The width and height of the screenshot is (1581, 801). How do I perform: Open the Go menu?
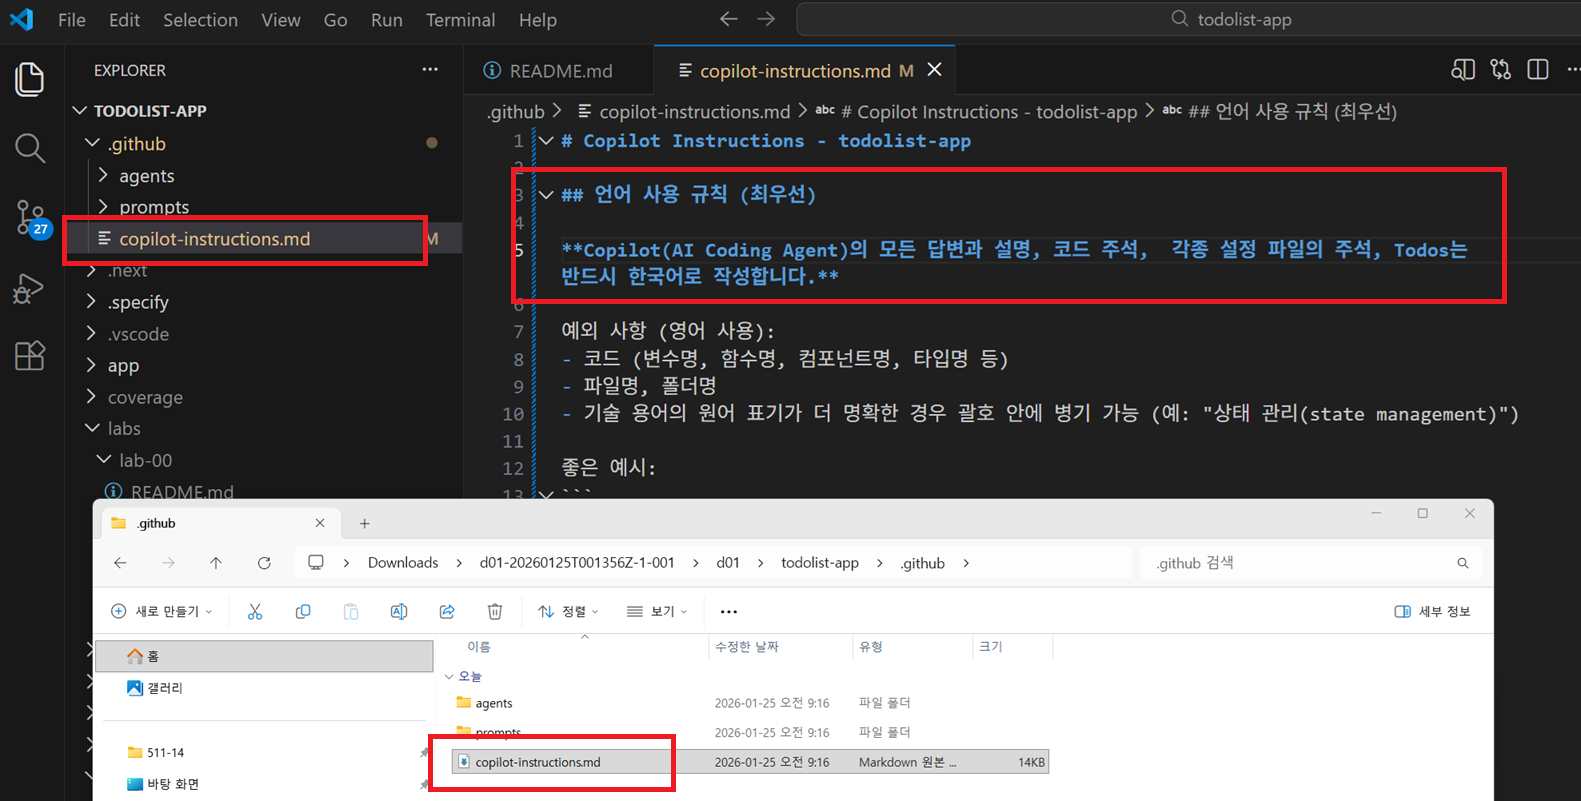[x=335, y=20]
